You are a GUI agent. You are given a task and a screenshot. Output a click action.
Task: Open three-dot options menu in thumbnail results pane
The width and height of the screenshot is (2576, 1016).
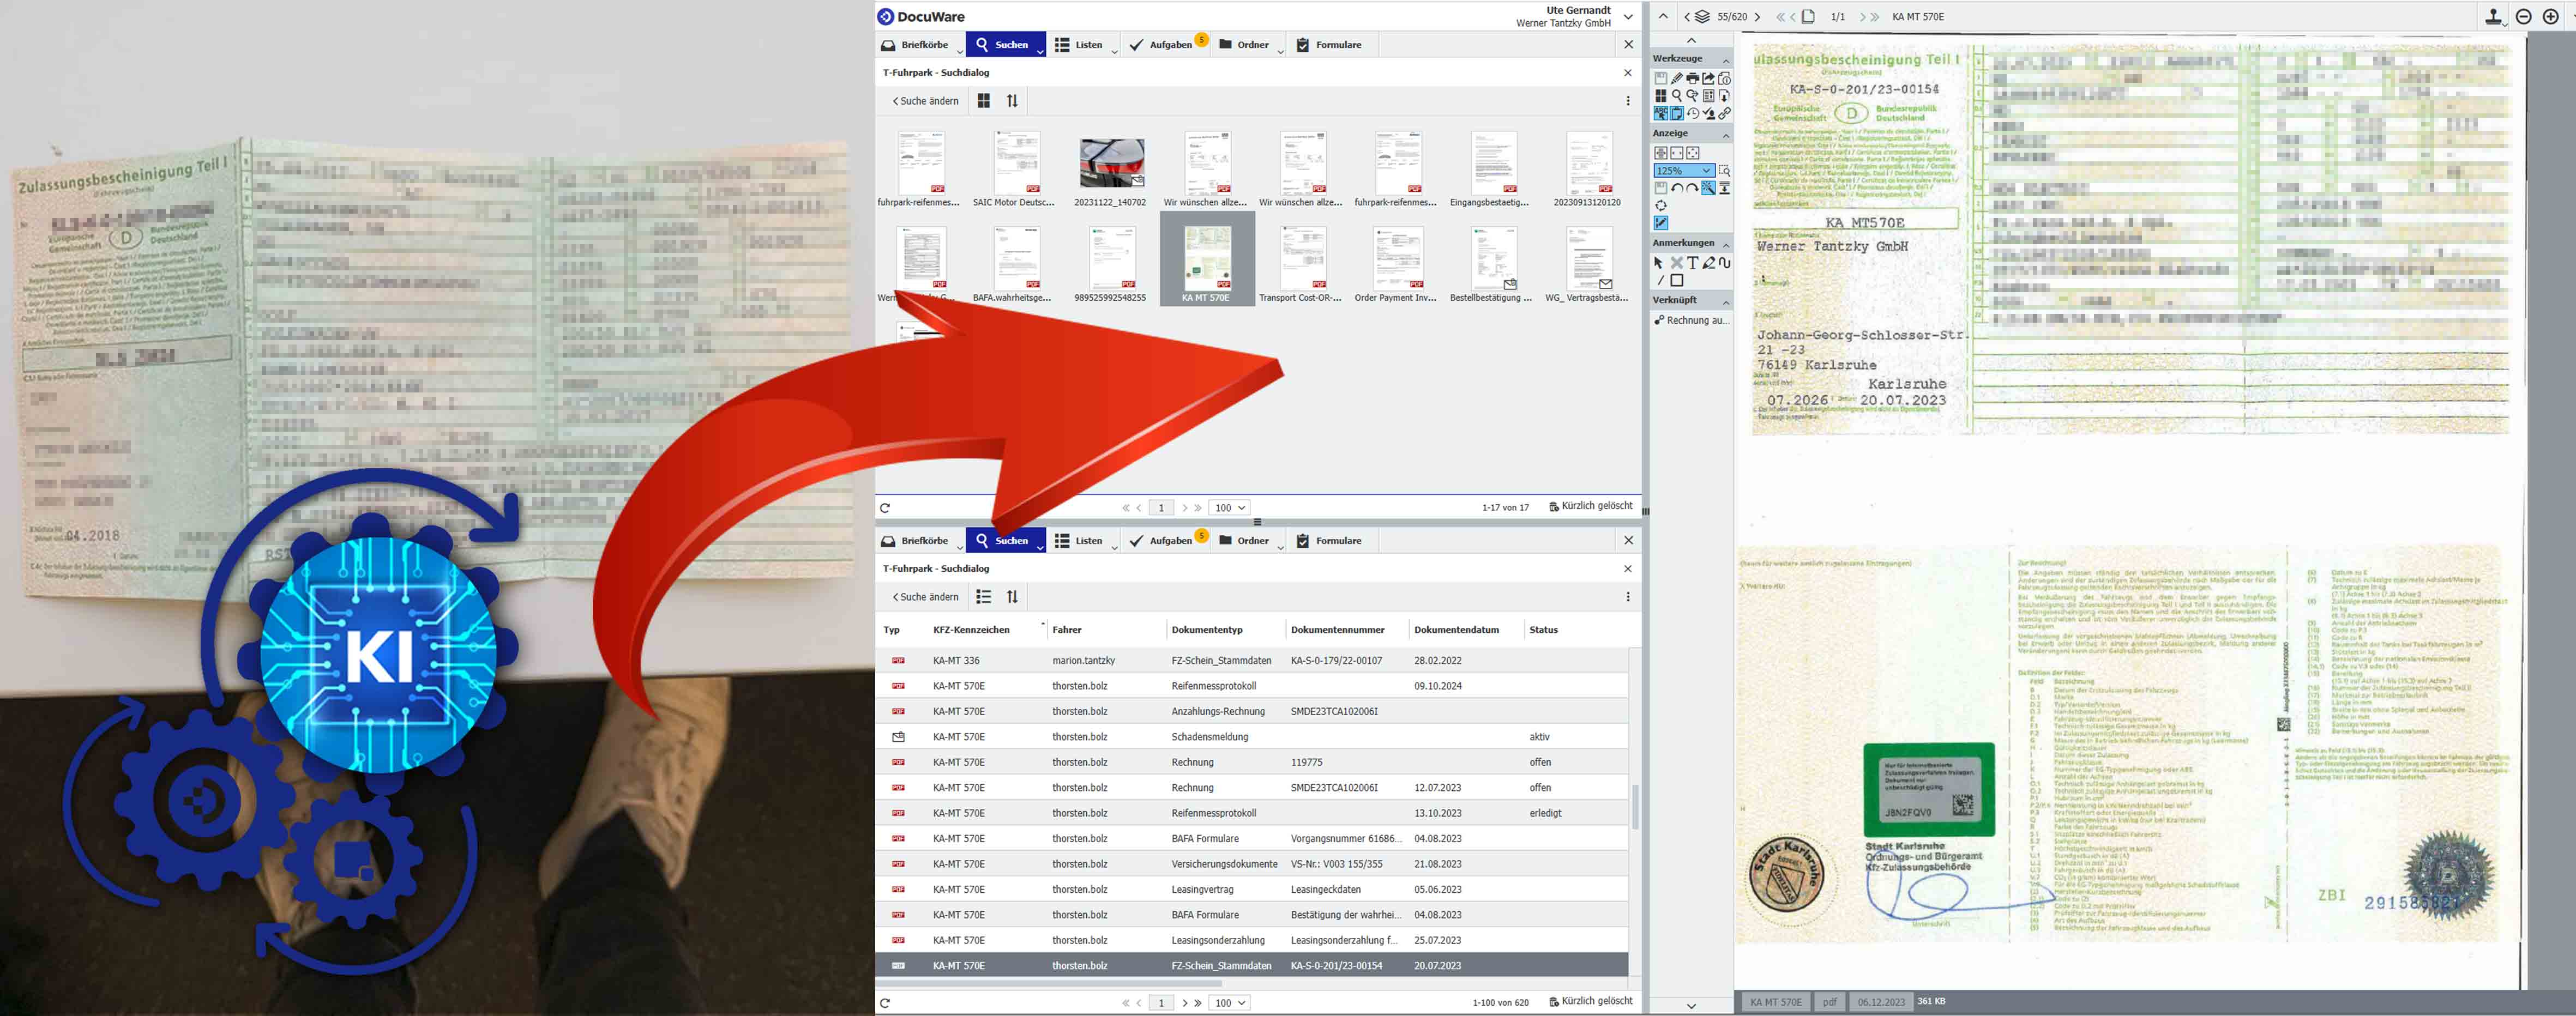[1628, 101]
